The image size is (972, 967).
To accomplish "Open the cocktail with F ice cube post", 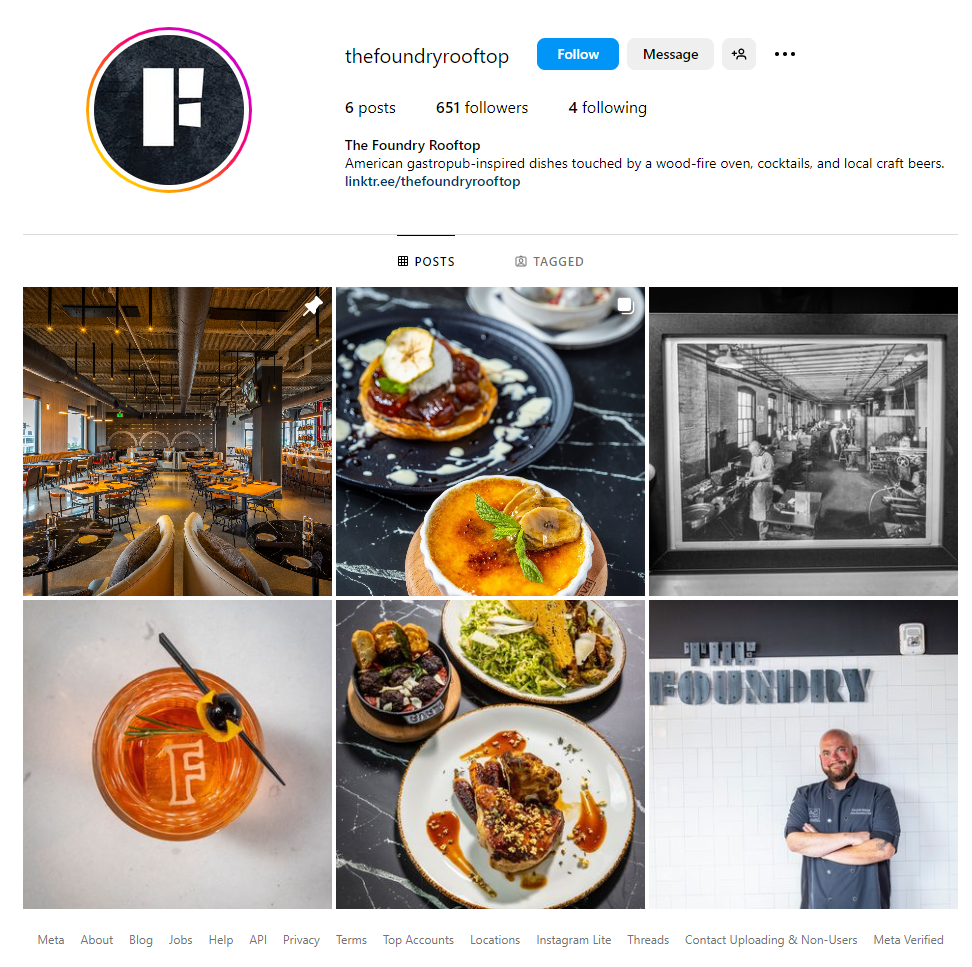I will [177, 754].
